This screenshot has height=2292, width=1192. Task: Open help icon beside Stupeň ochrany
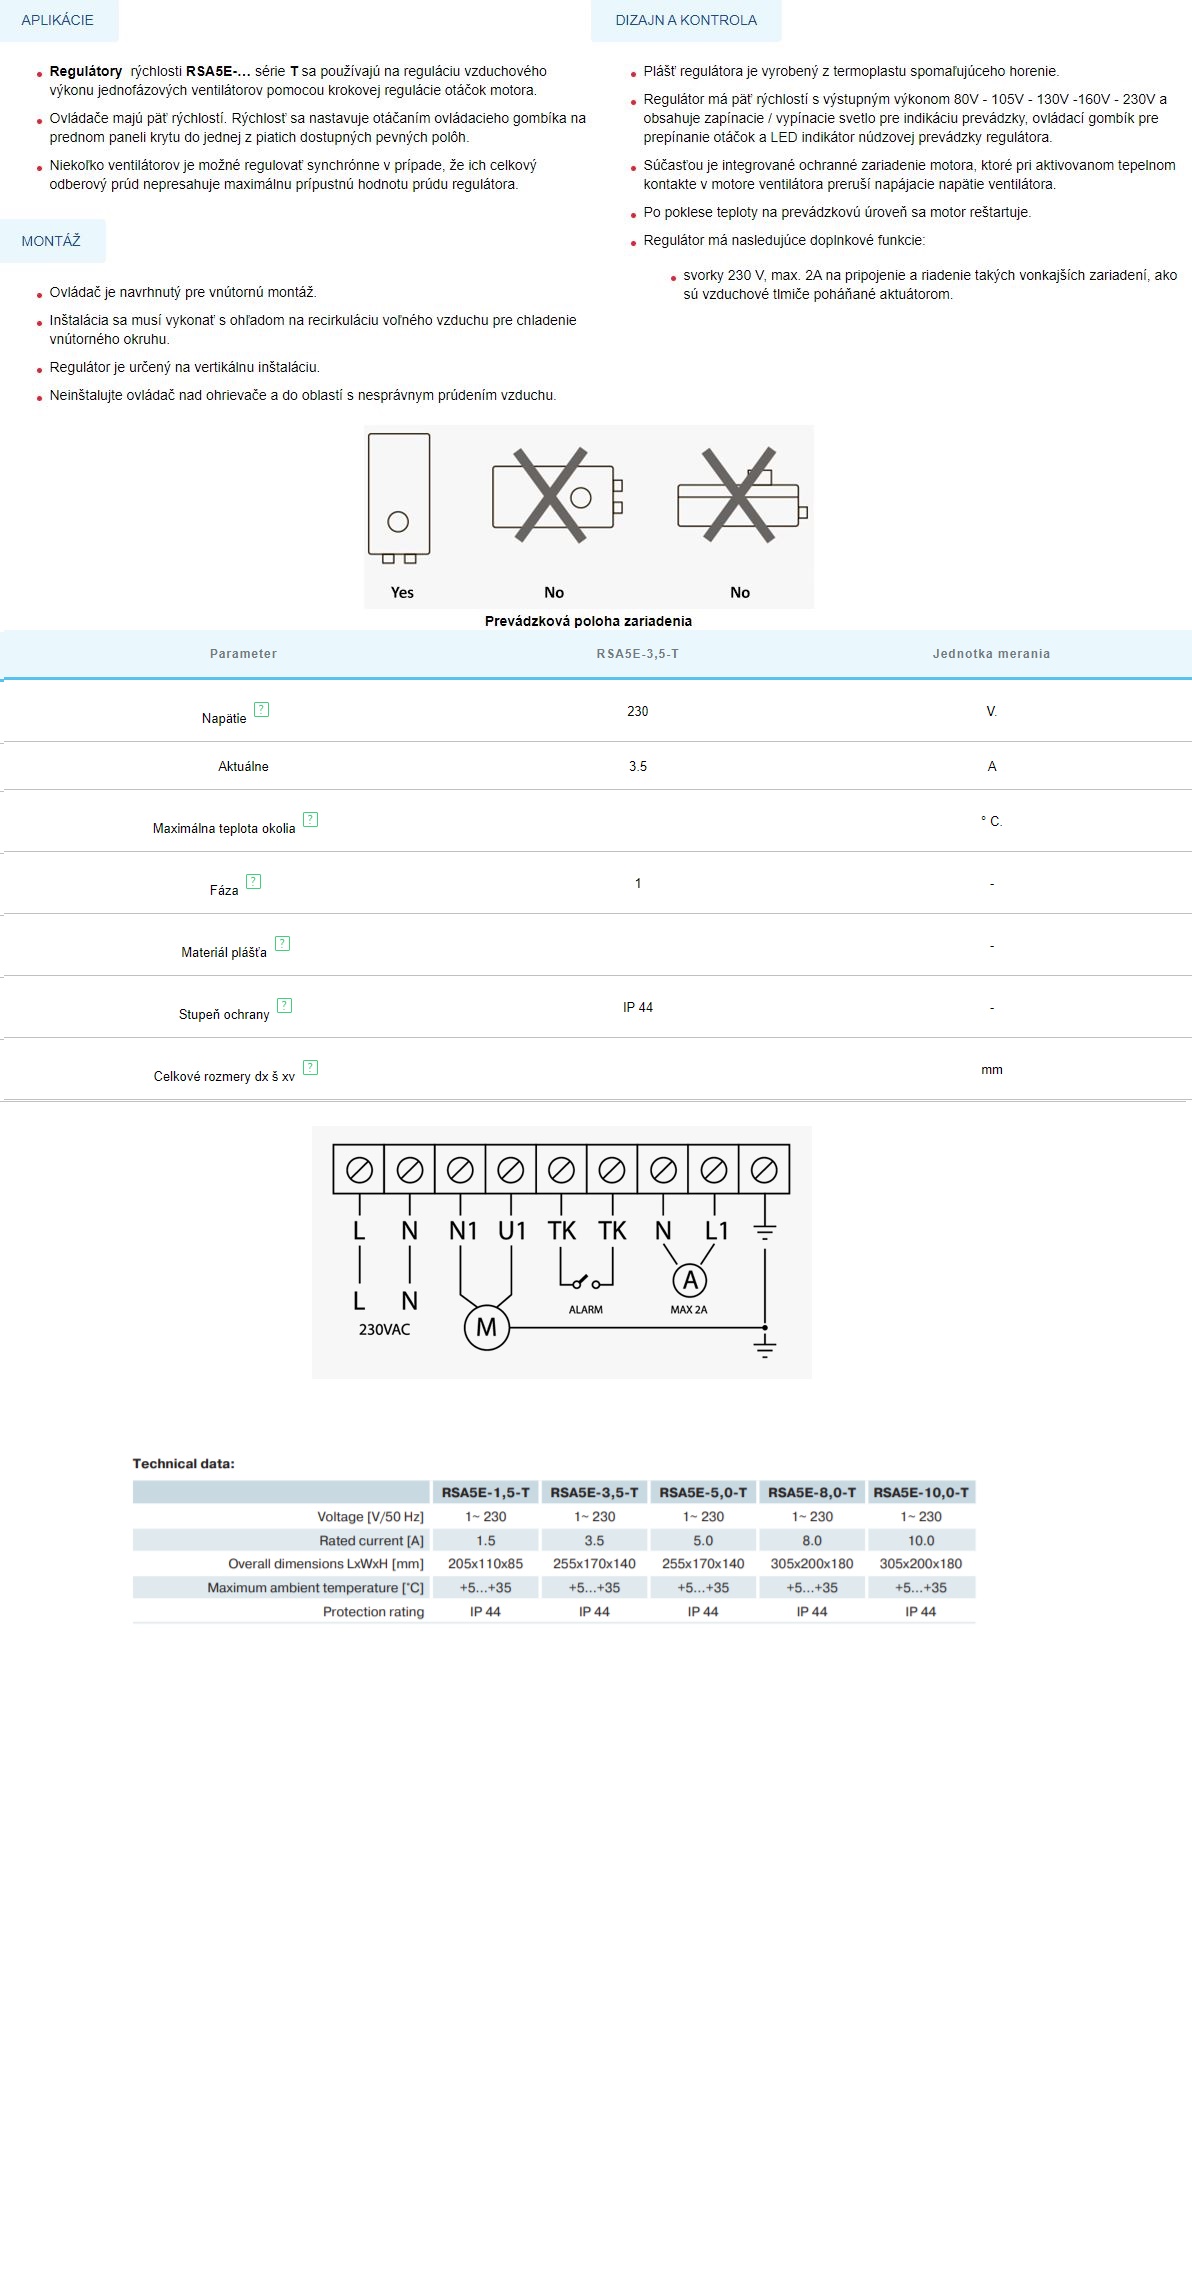pyautogui.click(x=284, y=1006)
